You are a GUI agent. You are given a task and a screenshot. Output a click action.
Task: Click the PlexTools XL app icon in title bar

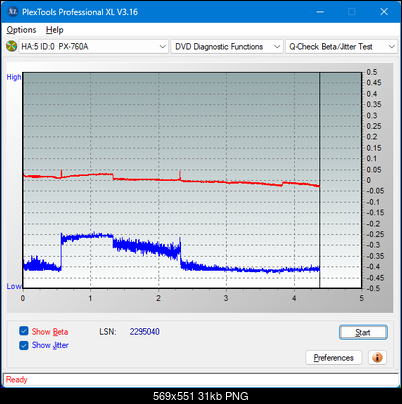pos(12,12)
